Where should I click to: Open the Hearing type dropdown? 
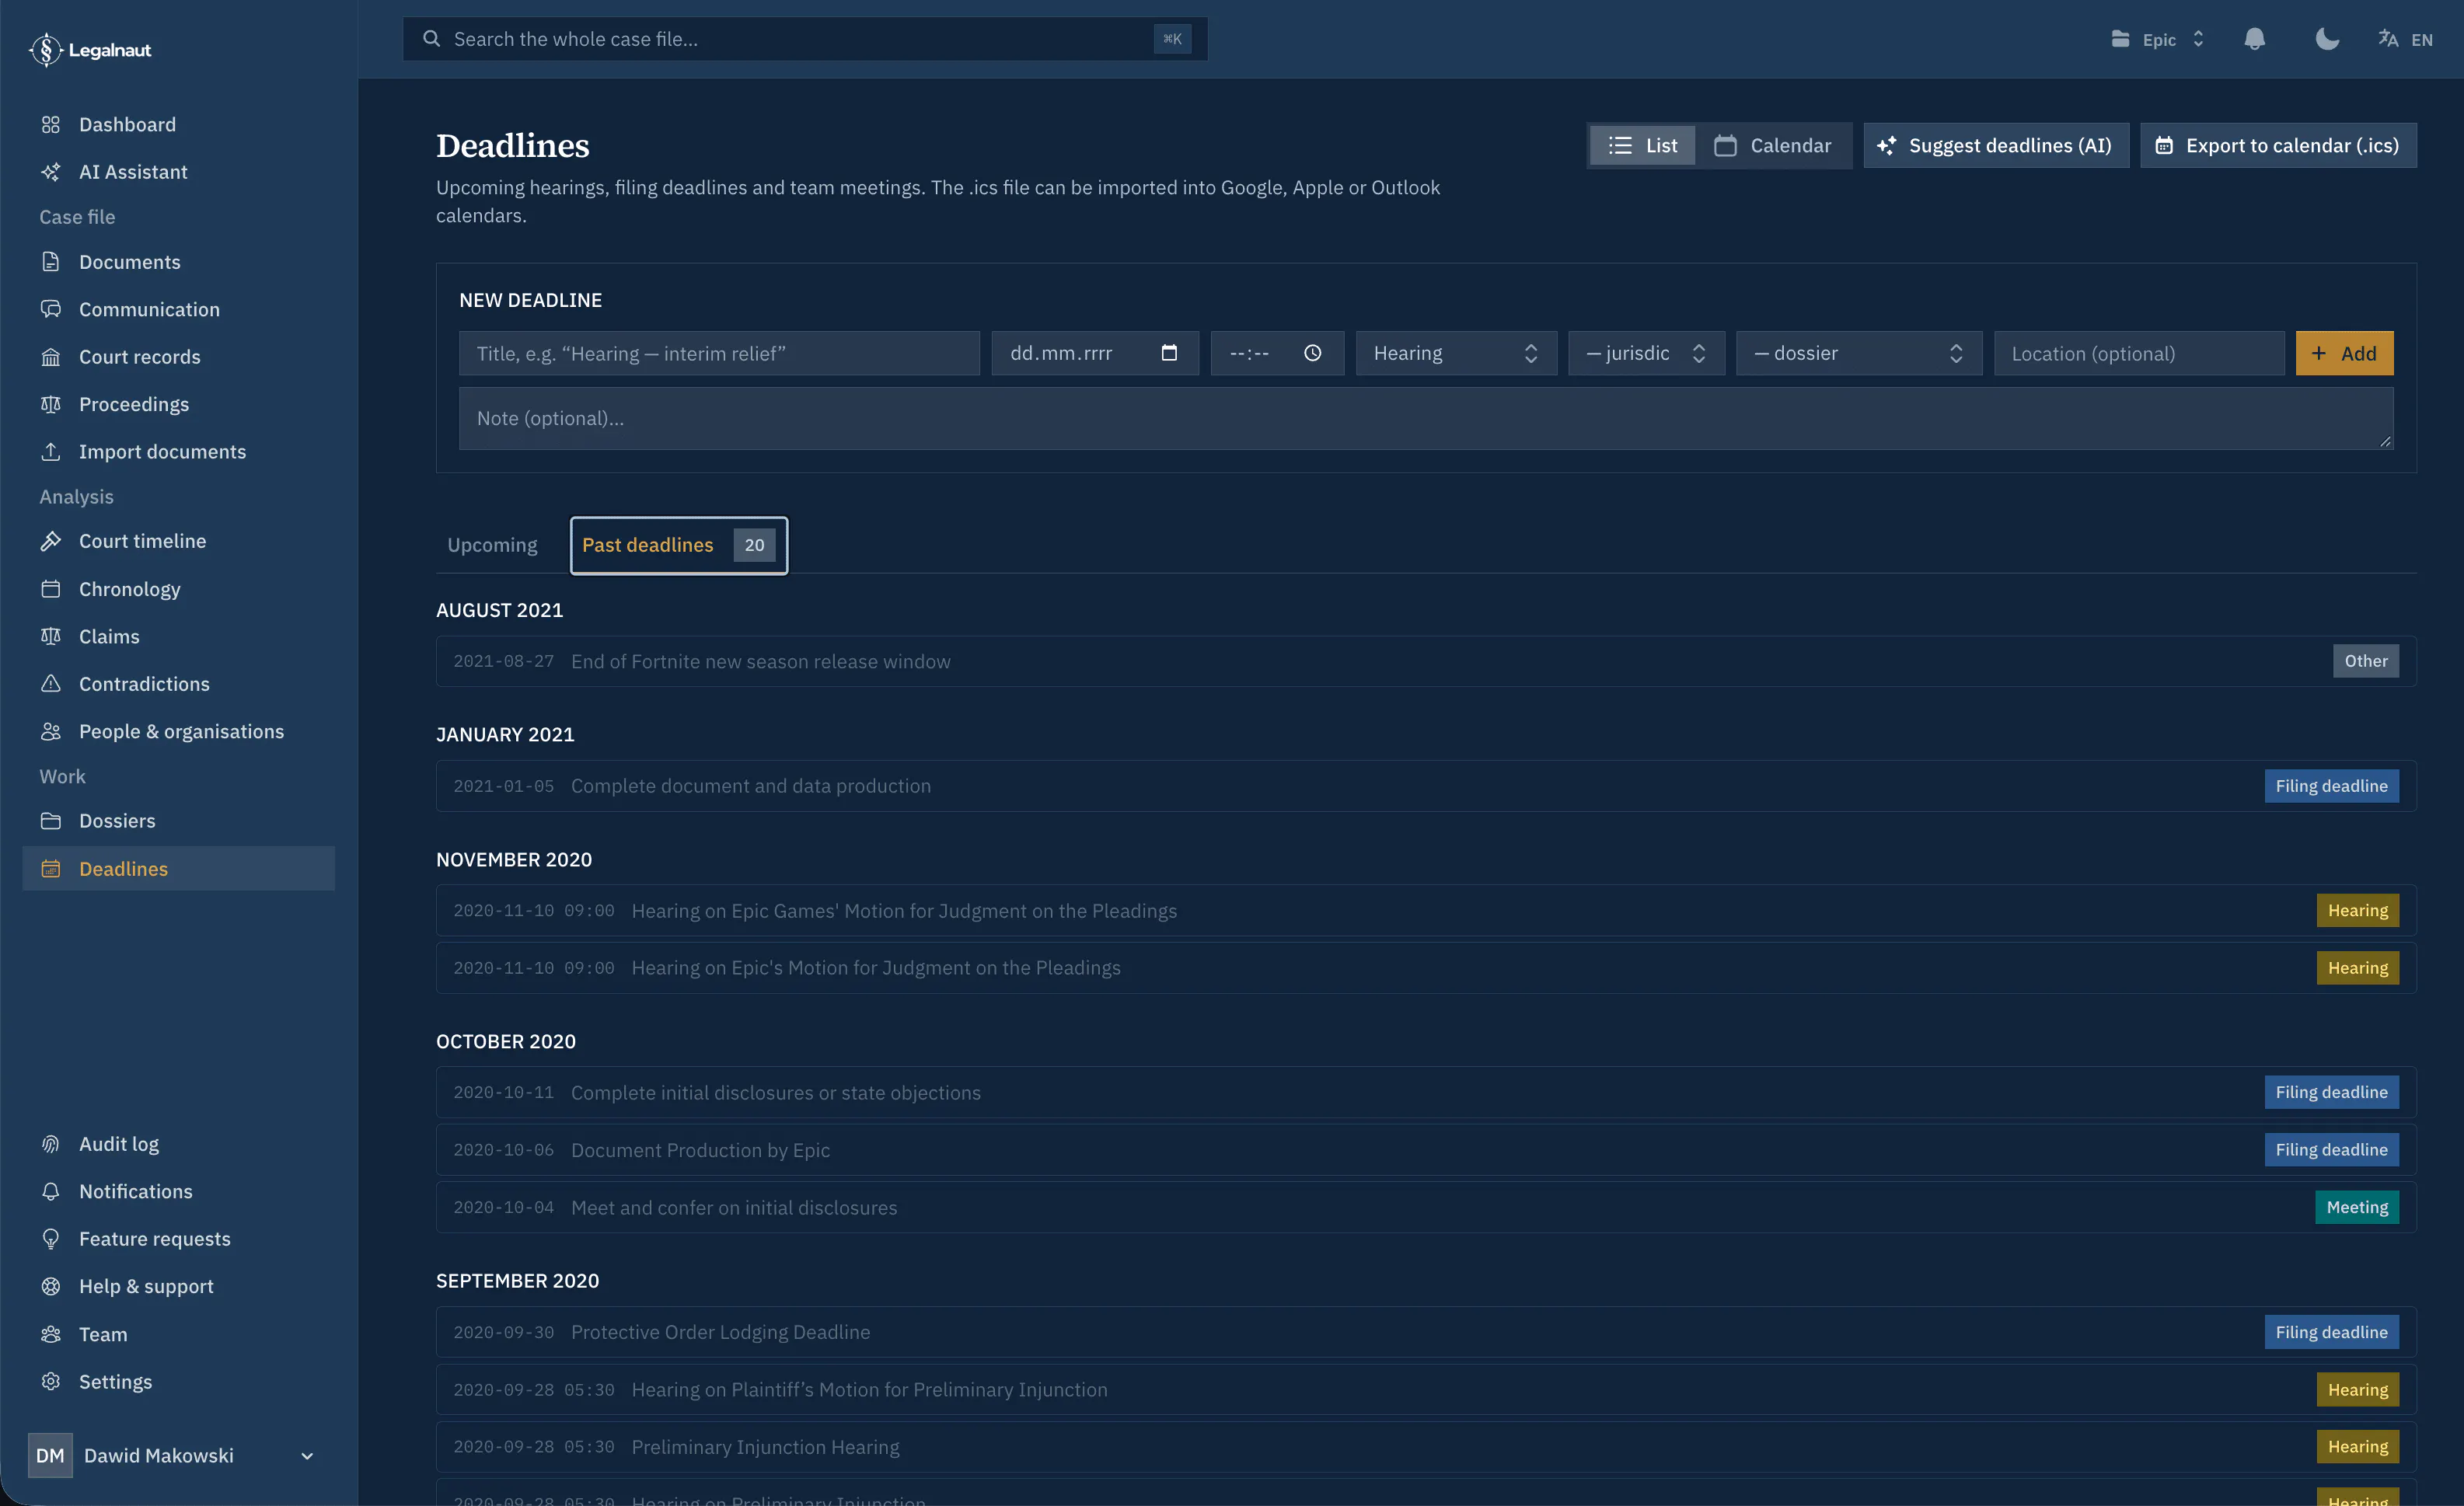tap(1456, 353)
